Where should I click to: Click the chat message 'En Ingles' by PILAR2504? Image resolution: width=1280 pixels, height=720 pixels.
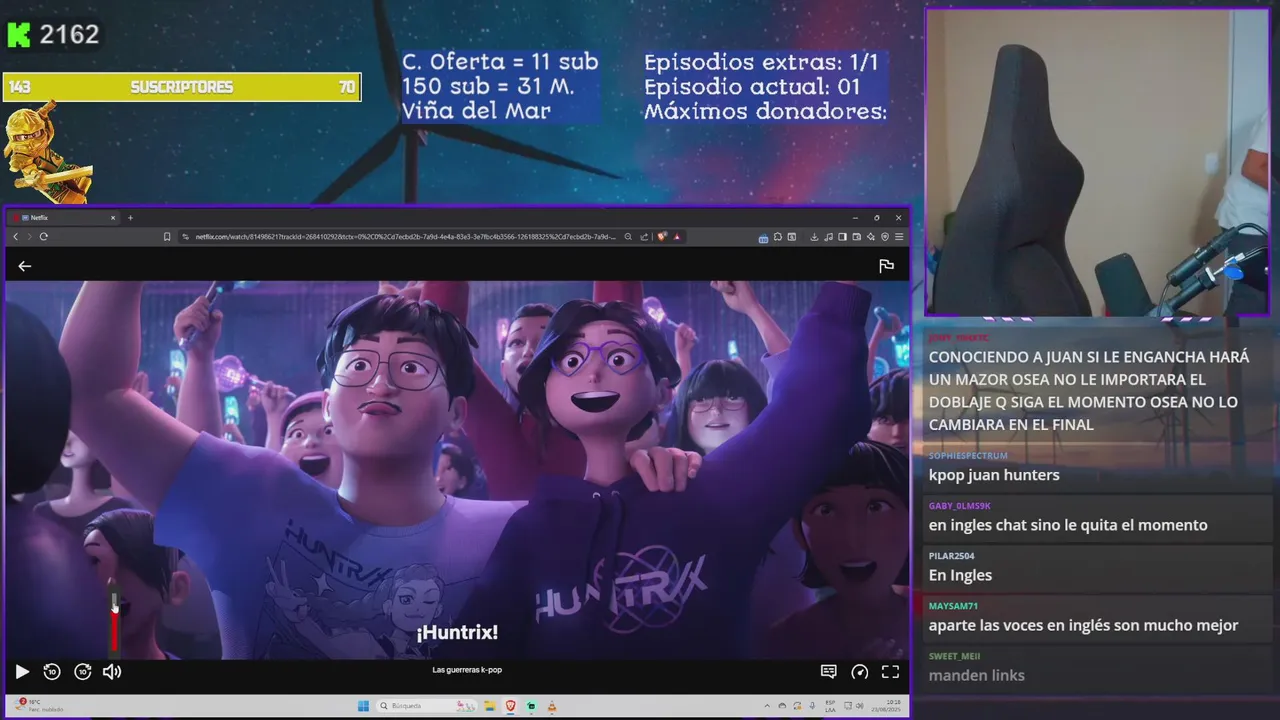tap(960, 575)
